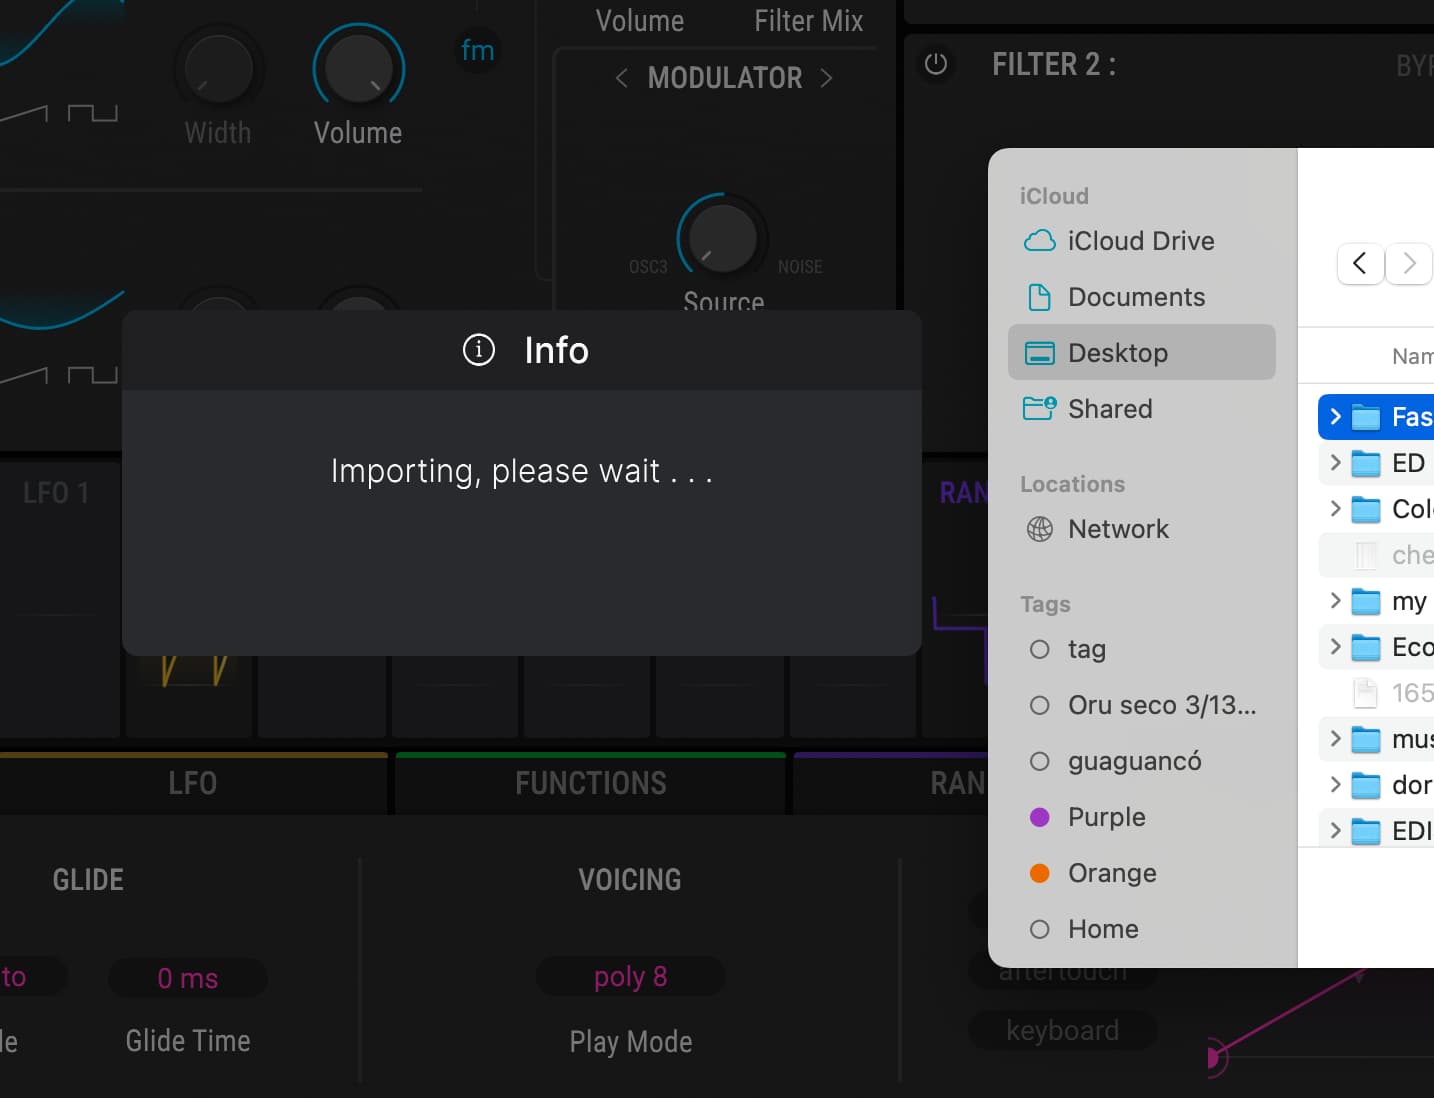Switch to the FUNCTIONS tab
1434x1098 pixels.
[x=591, y=783]
